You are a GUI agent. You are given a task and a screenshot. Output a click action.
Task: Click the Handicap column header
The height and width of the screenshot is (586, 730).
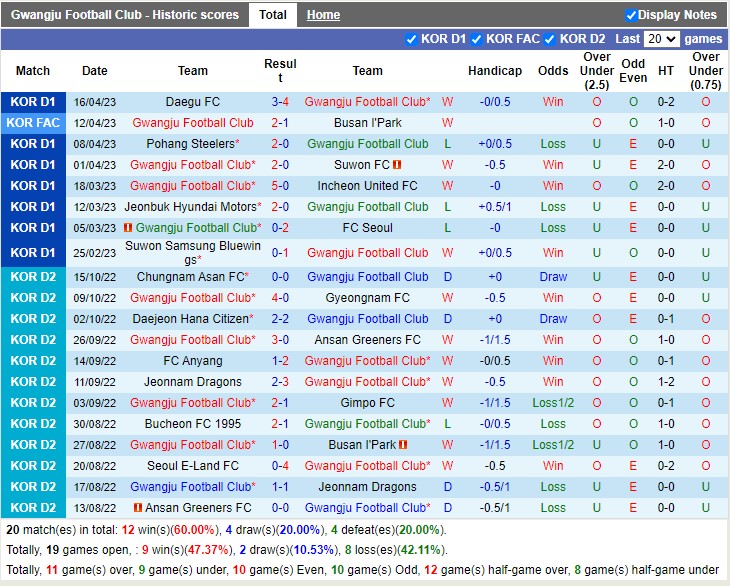click(495, 71)
